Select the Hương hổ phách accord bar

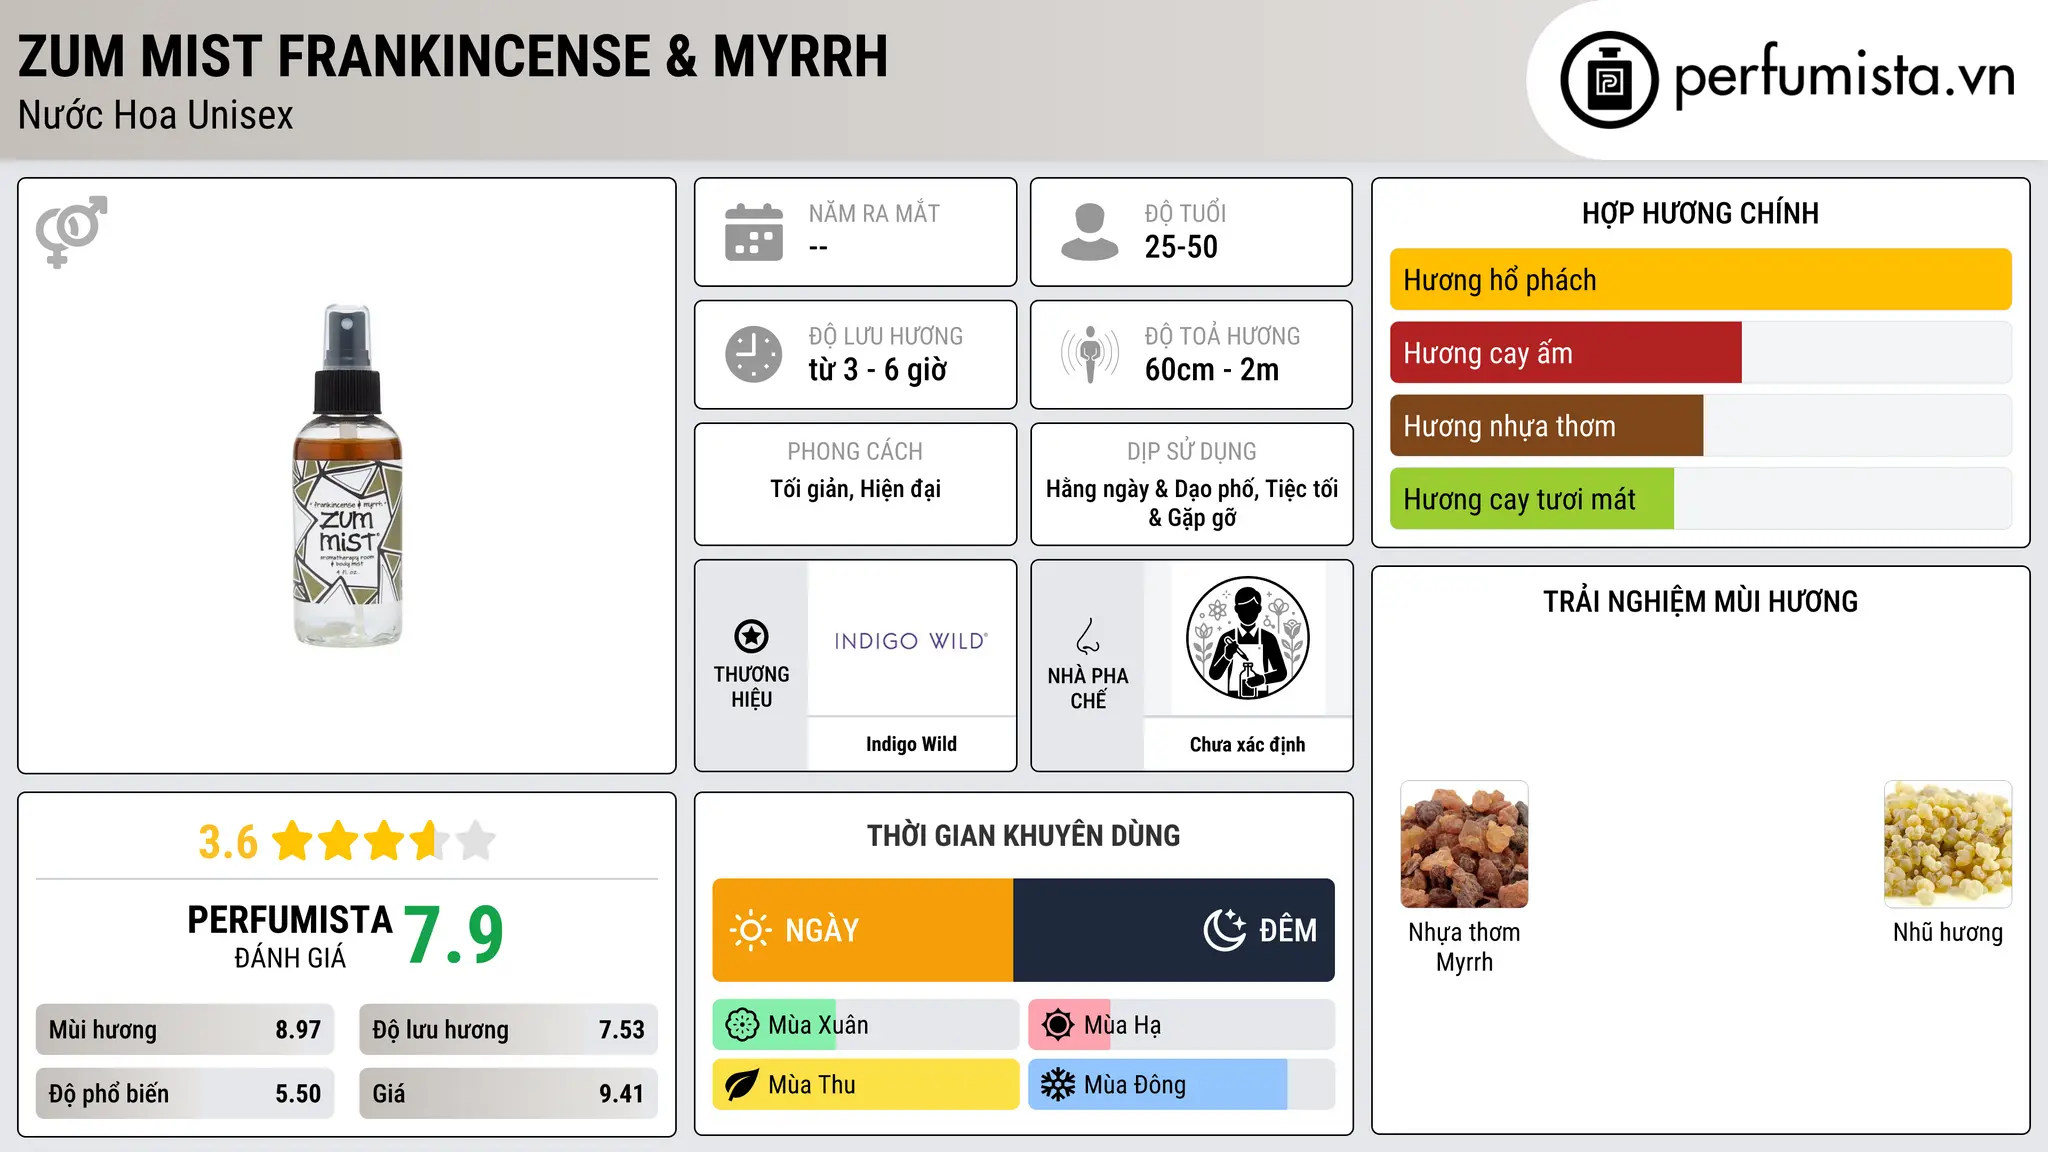pyautogui.click(x=1700, y=280)
